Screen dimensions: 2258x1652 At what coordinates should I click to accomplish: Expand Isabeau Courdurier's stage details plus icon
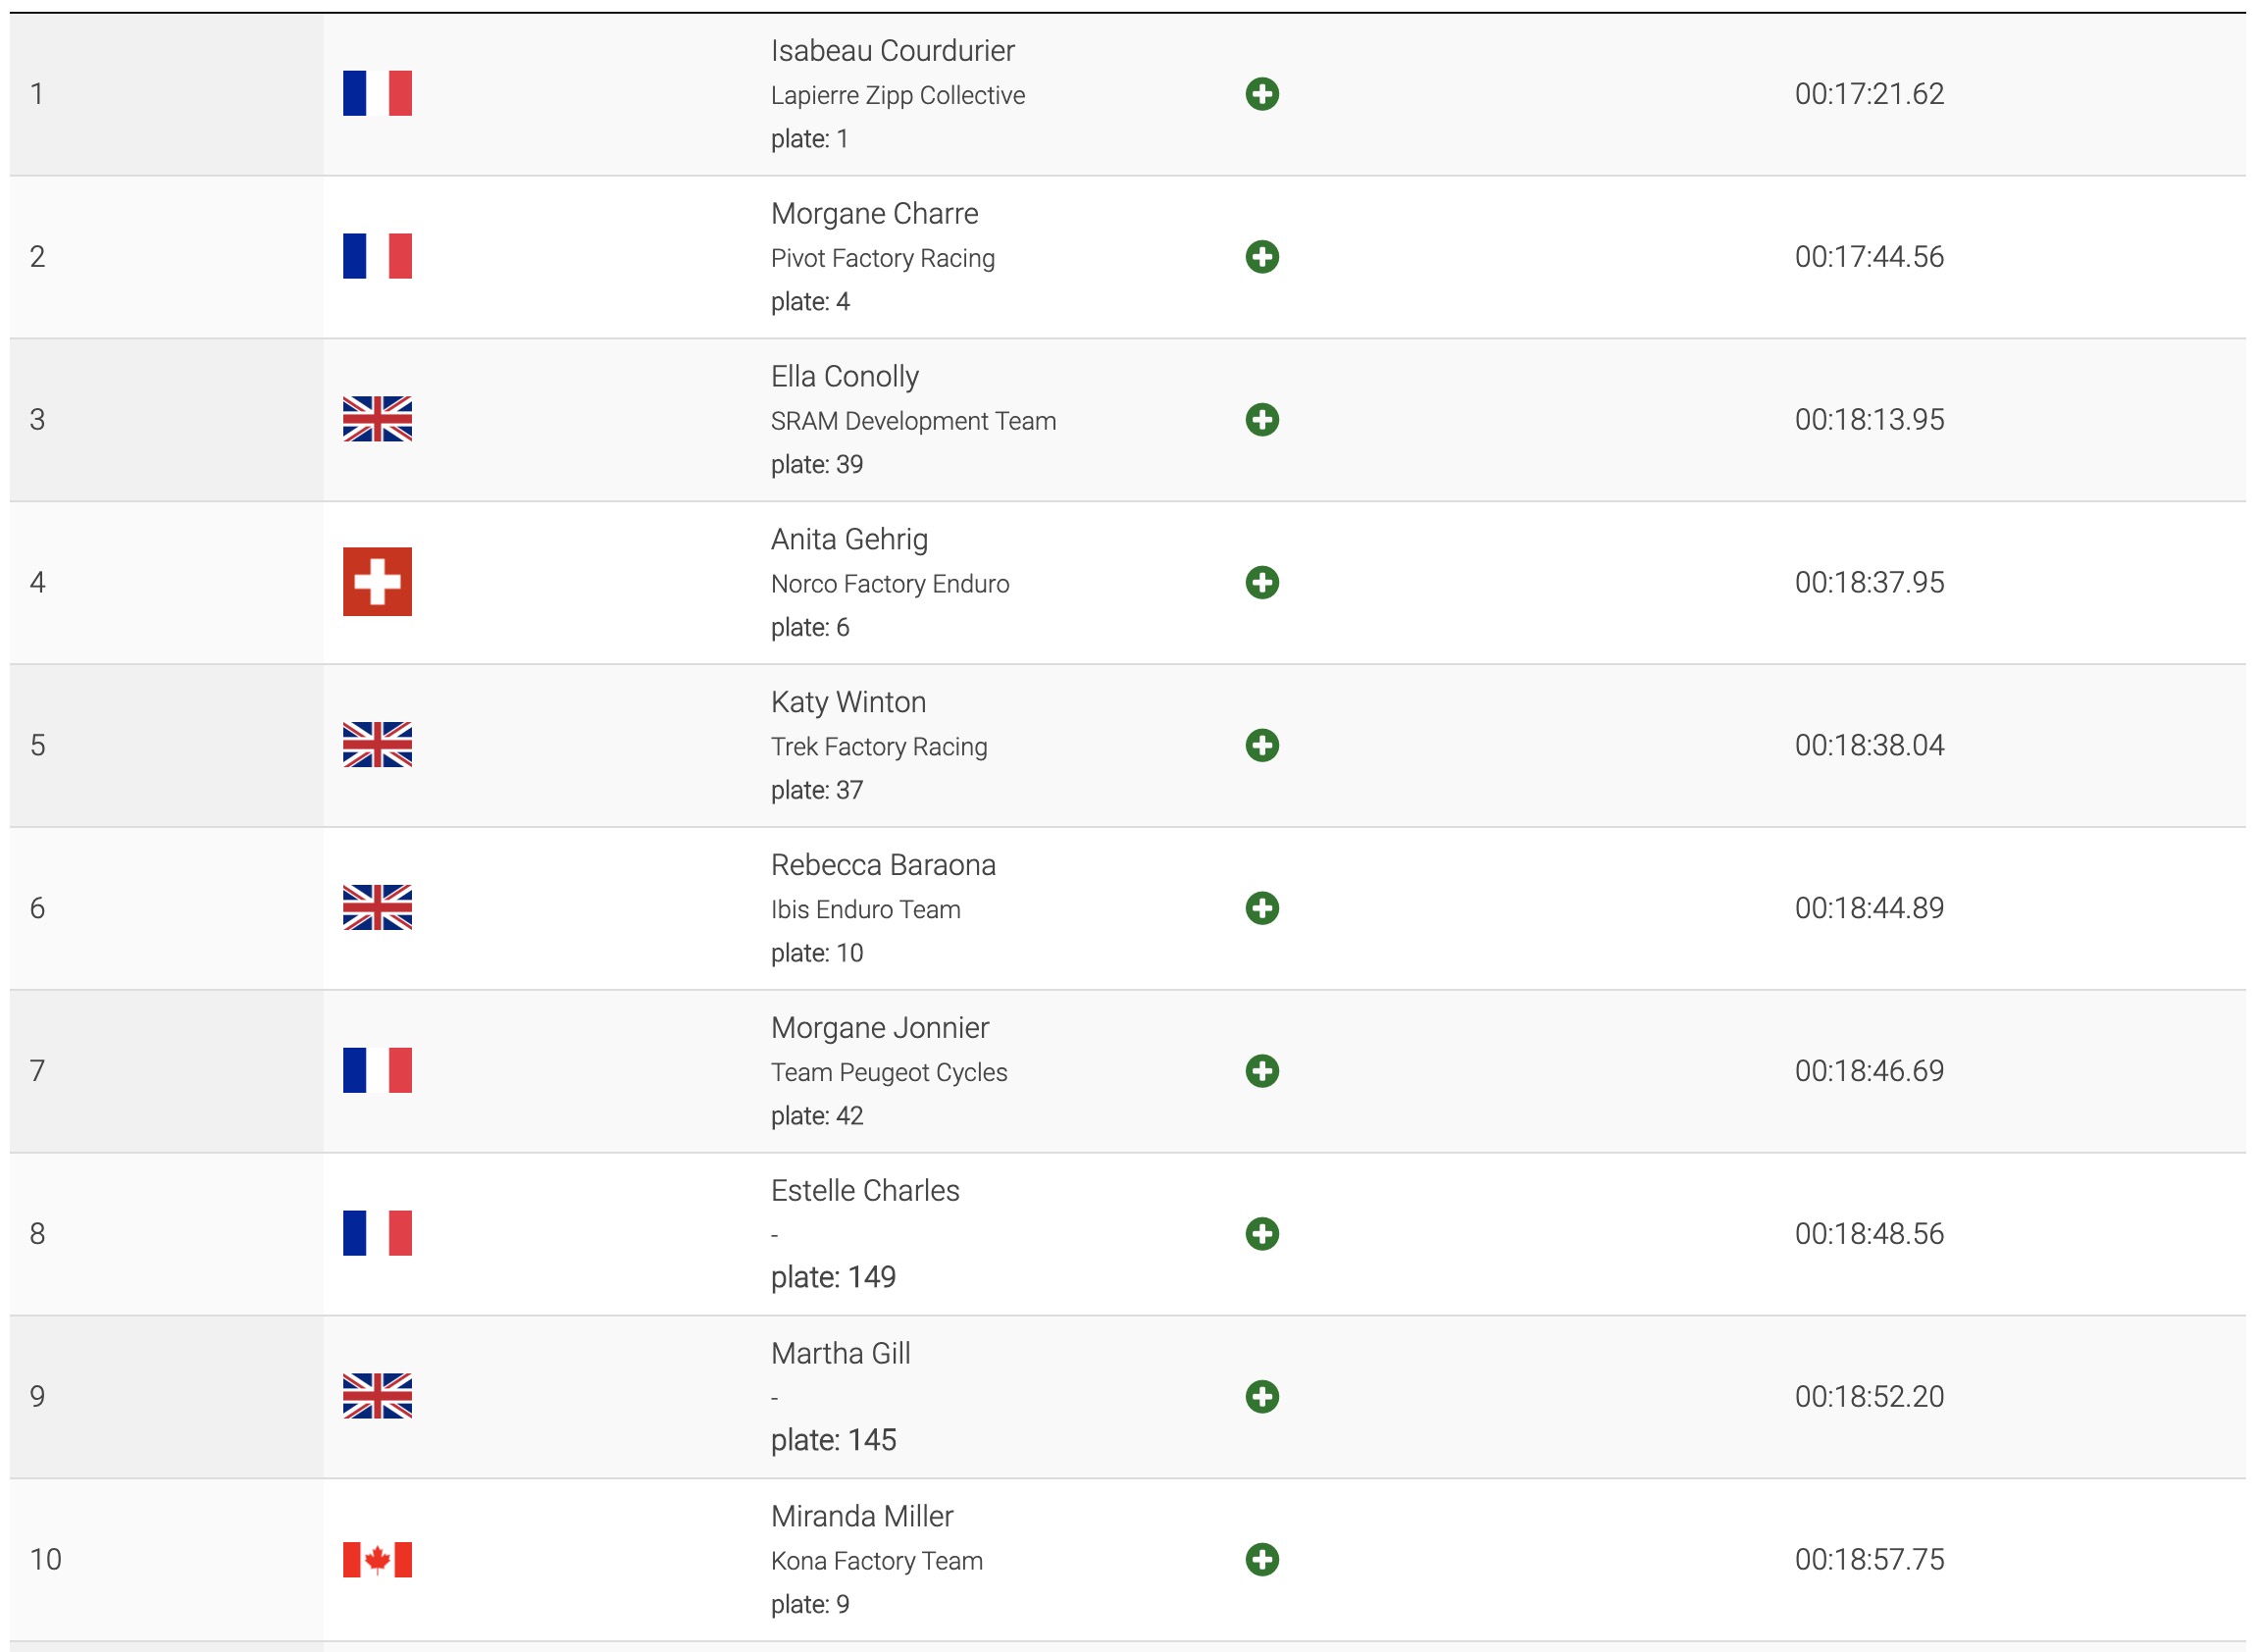pos(1262,94)
